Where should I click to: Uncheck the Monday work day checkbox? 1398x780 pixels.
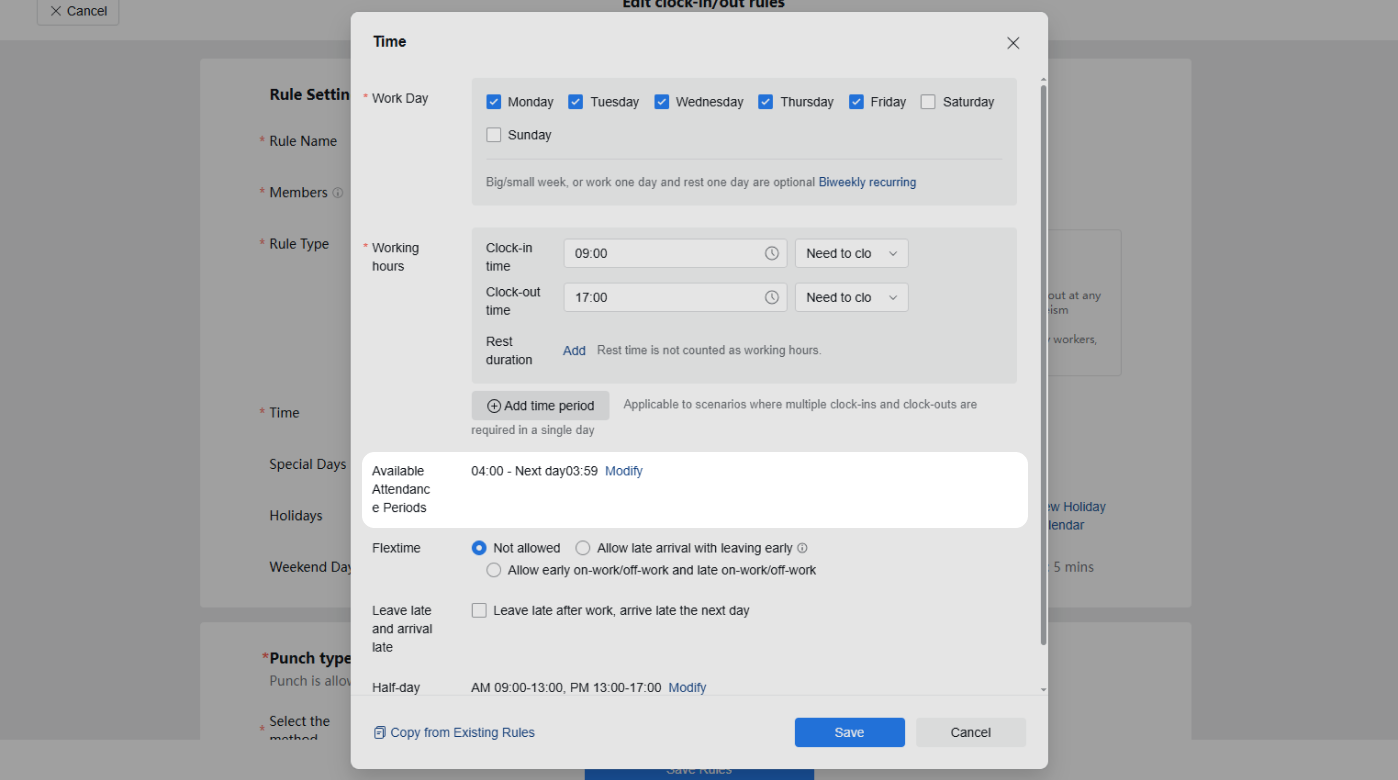493,102
